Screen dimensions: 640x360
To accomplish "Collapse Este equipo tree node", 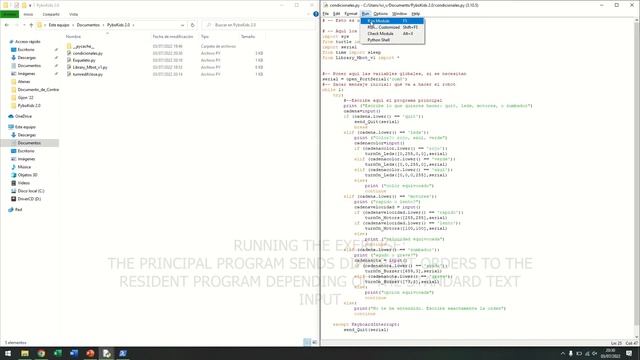I will point(25,127).
